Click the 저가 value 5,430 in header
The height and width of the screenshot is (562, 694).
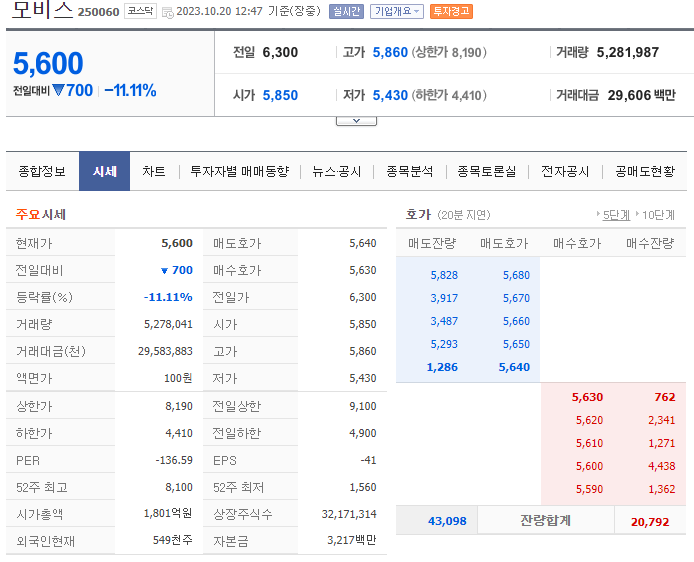390,95
